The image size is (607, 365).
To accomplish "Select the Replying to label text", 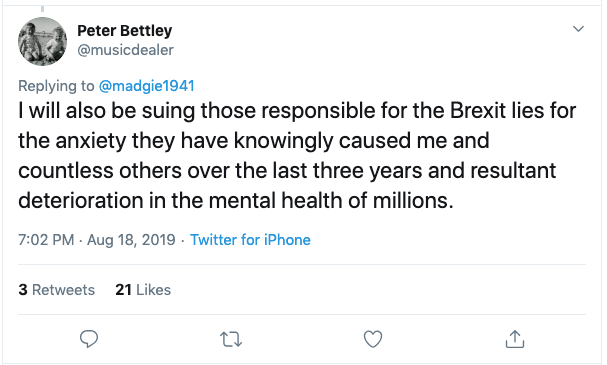I will [56, 86].
